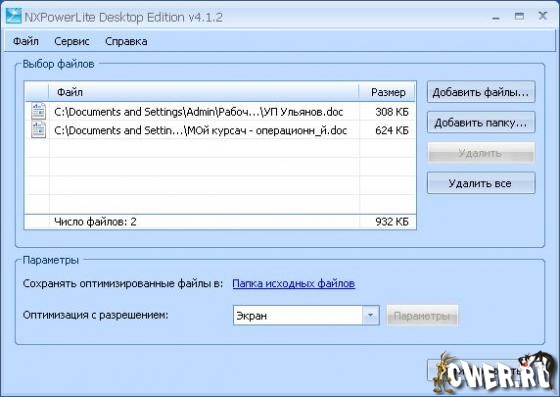Maximize the NXPowerLite window
The image size is (560, 397).
click(x=519, y=16)
